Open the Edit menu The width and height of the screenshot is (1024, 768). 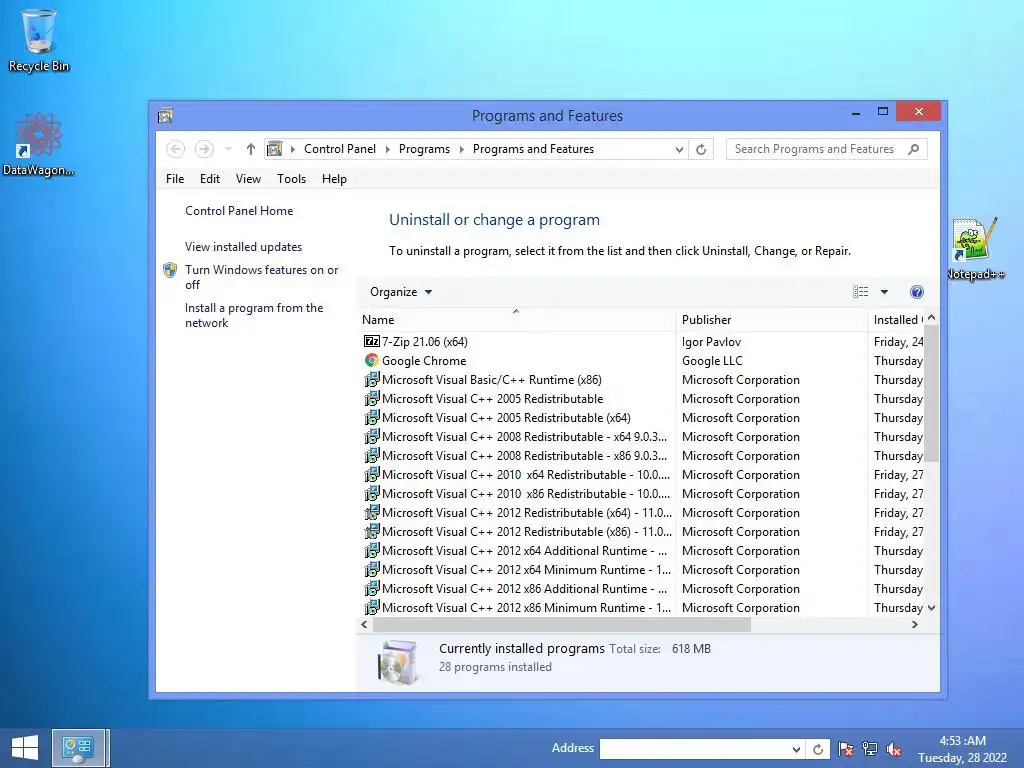pyautogui.click(x=210, y=179)
